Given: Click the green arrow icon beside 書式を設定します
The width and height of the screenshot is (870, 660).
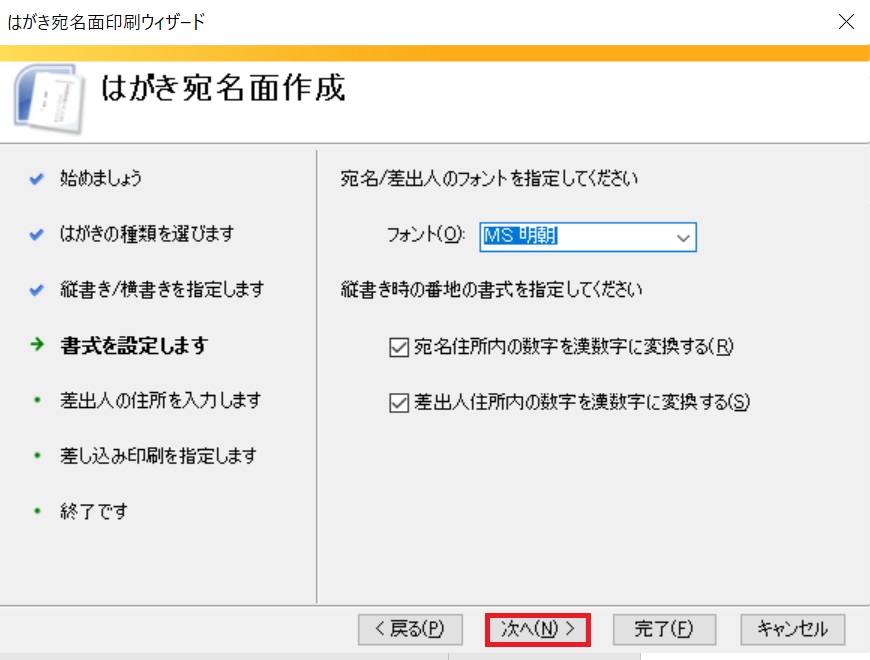Looking at the screenshot, I should 37,345.
